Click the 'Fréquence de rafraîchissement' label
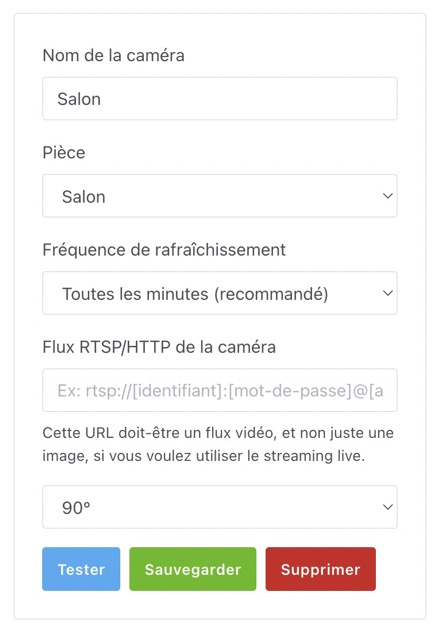445x640 pixels. (164, 250)
